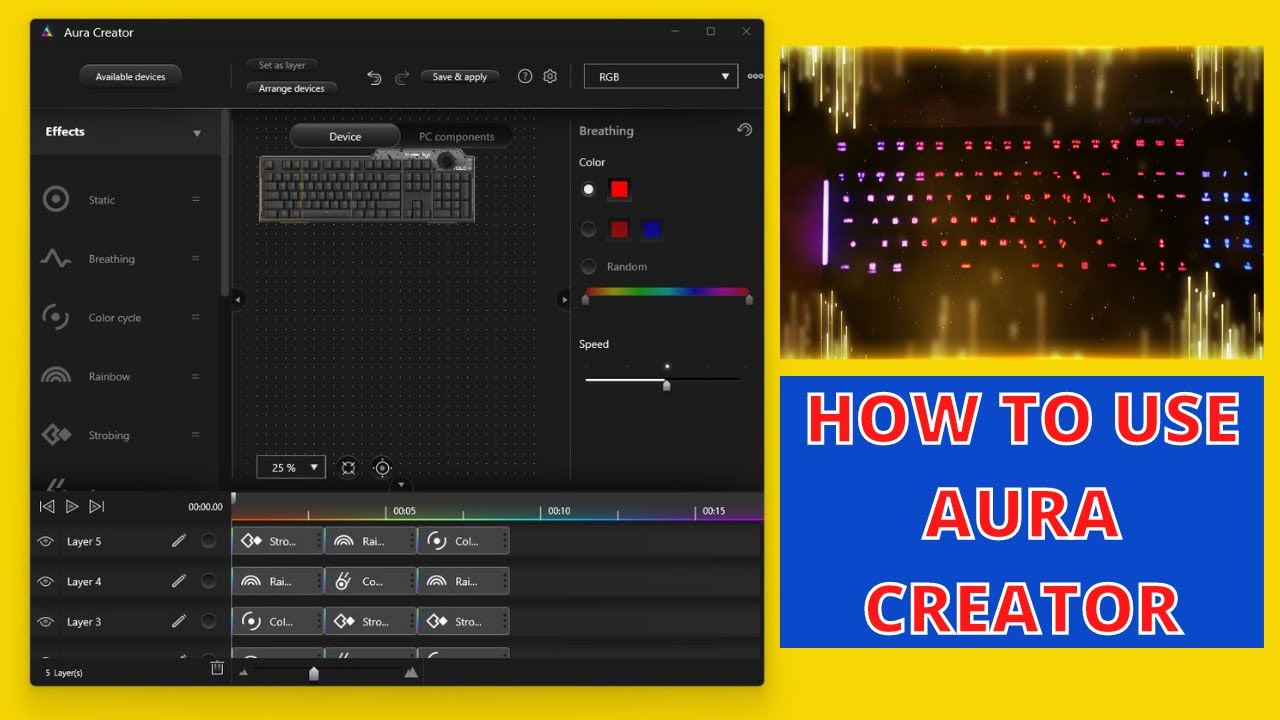
Task: Delete layer with trash icon
Action: coord(217,668)
